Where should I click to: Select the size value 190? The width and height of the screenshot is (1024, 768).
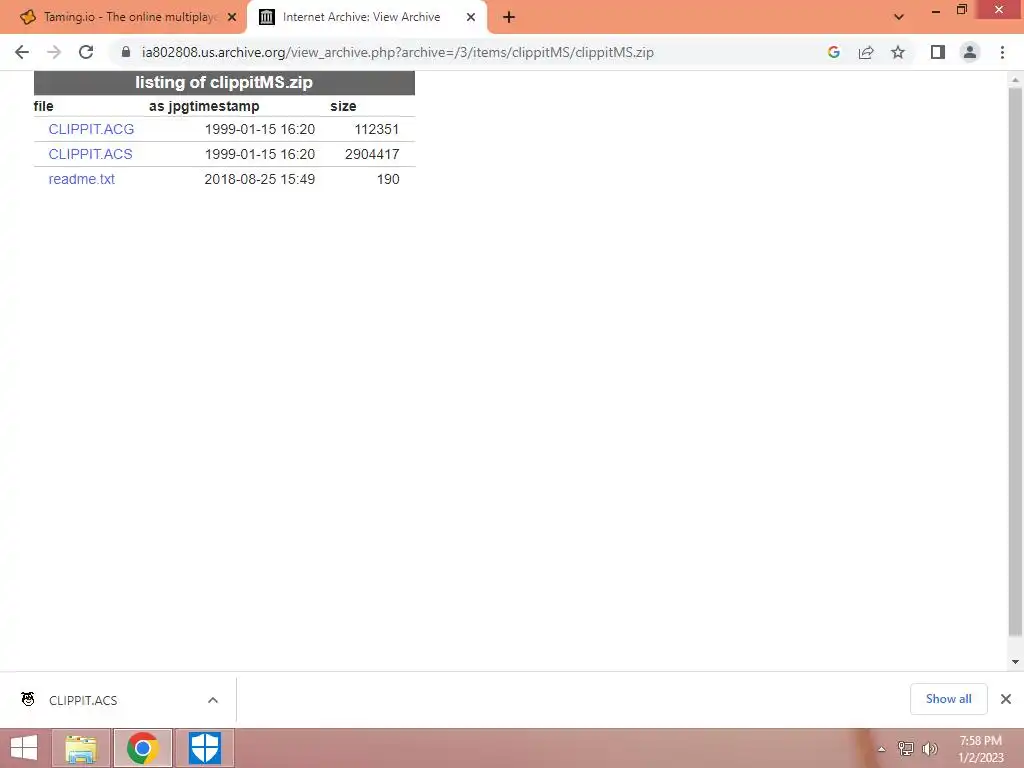(388, 179)
